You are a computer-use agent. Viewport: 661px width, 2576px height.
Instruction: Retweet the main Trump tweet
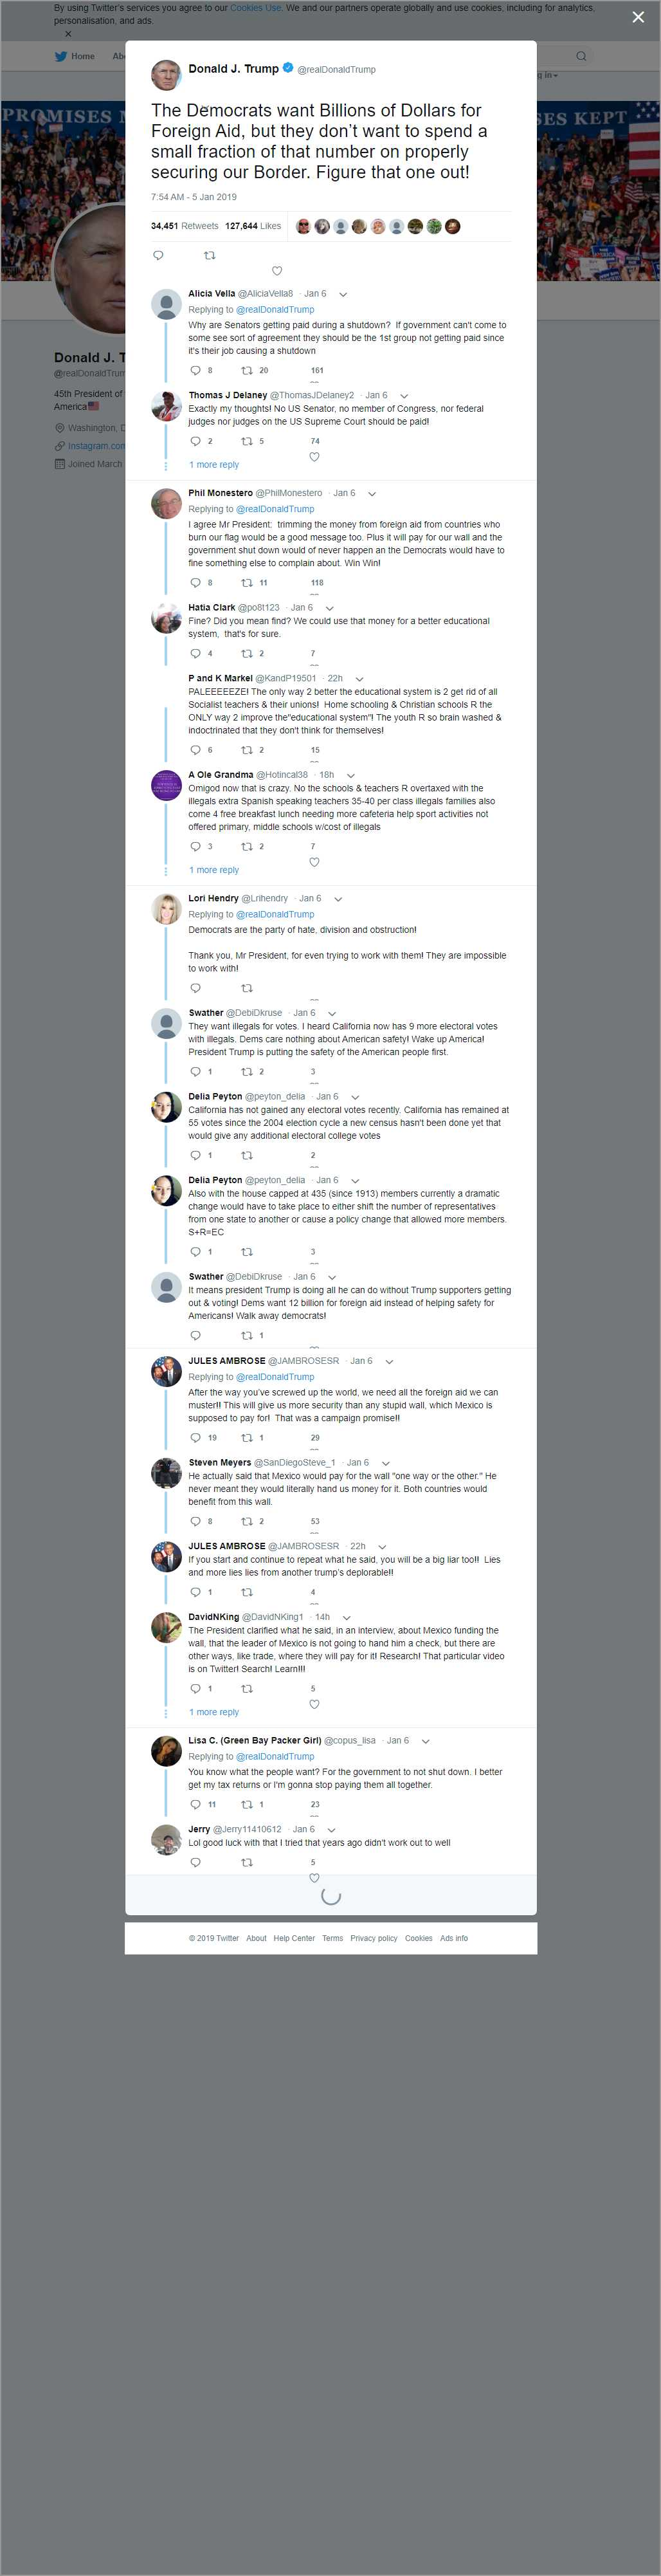click(209, 256)
